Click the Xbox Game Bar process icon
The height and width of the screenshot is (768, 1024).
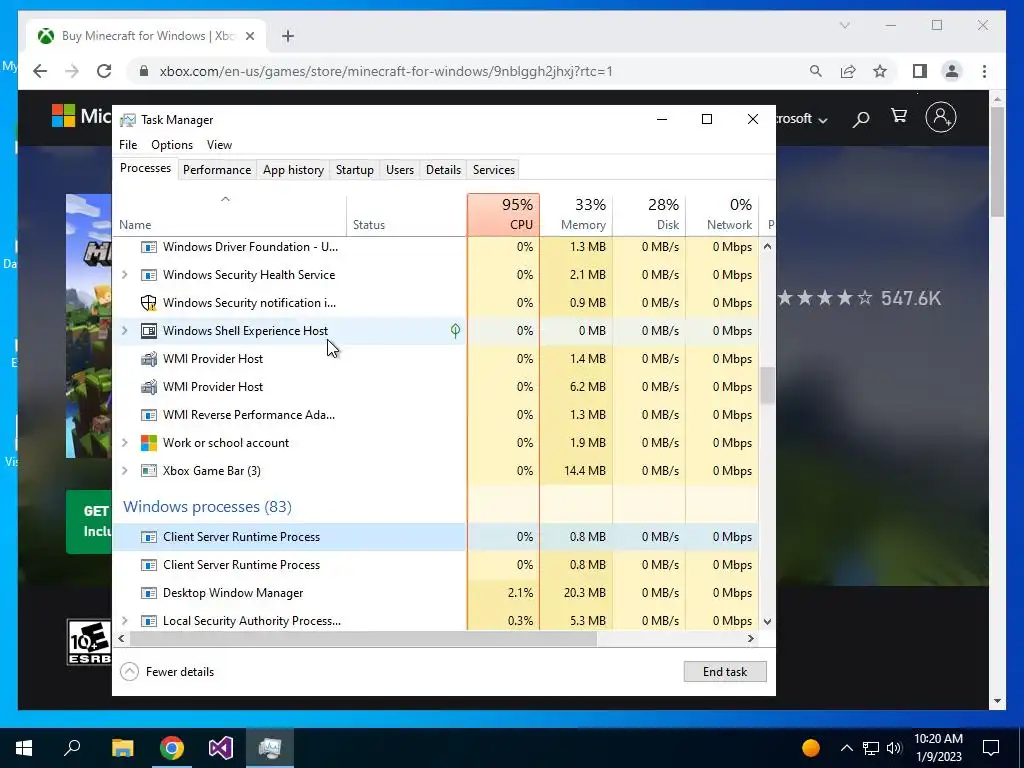(x=149, y=471)
